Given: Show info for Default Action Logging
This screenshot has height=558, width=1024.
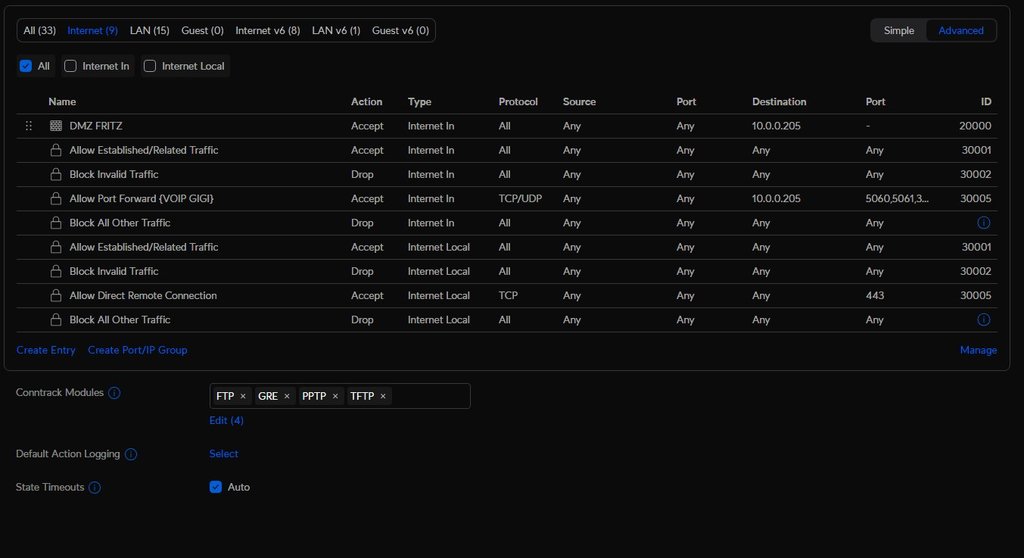Looking at the screenshot, I should 131,454.
